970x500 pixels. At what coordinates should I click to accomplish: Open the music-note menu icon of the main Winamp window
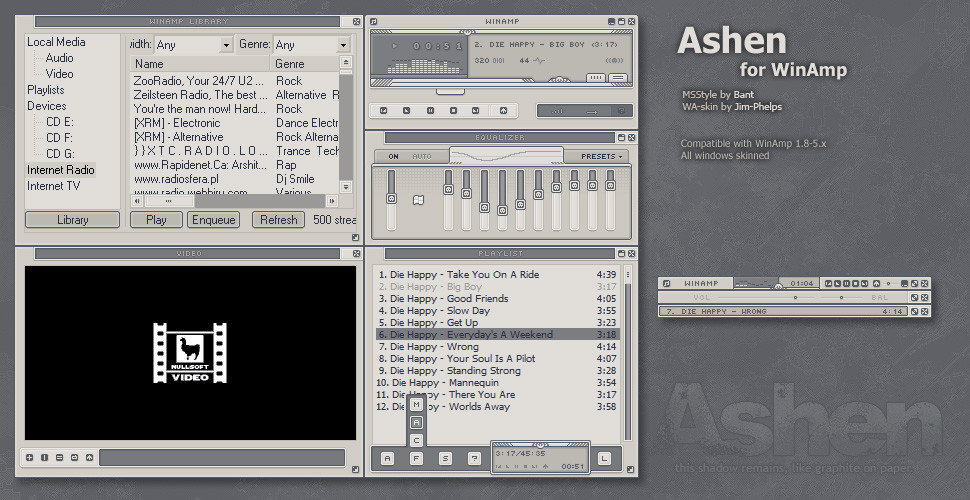coord(374,21)
